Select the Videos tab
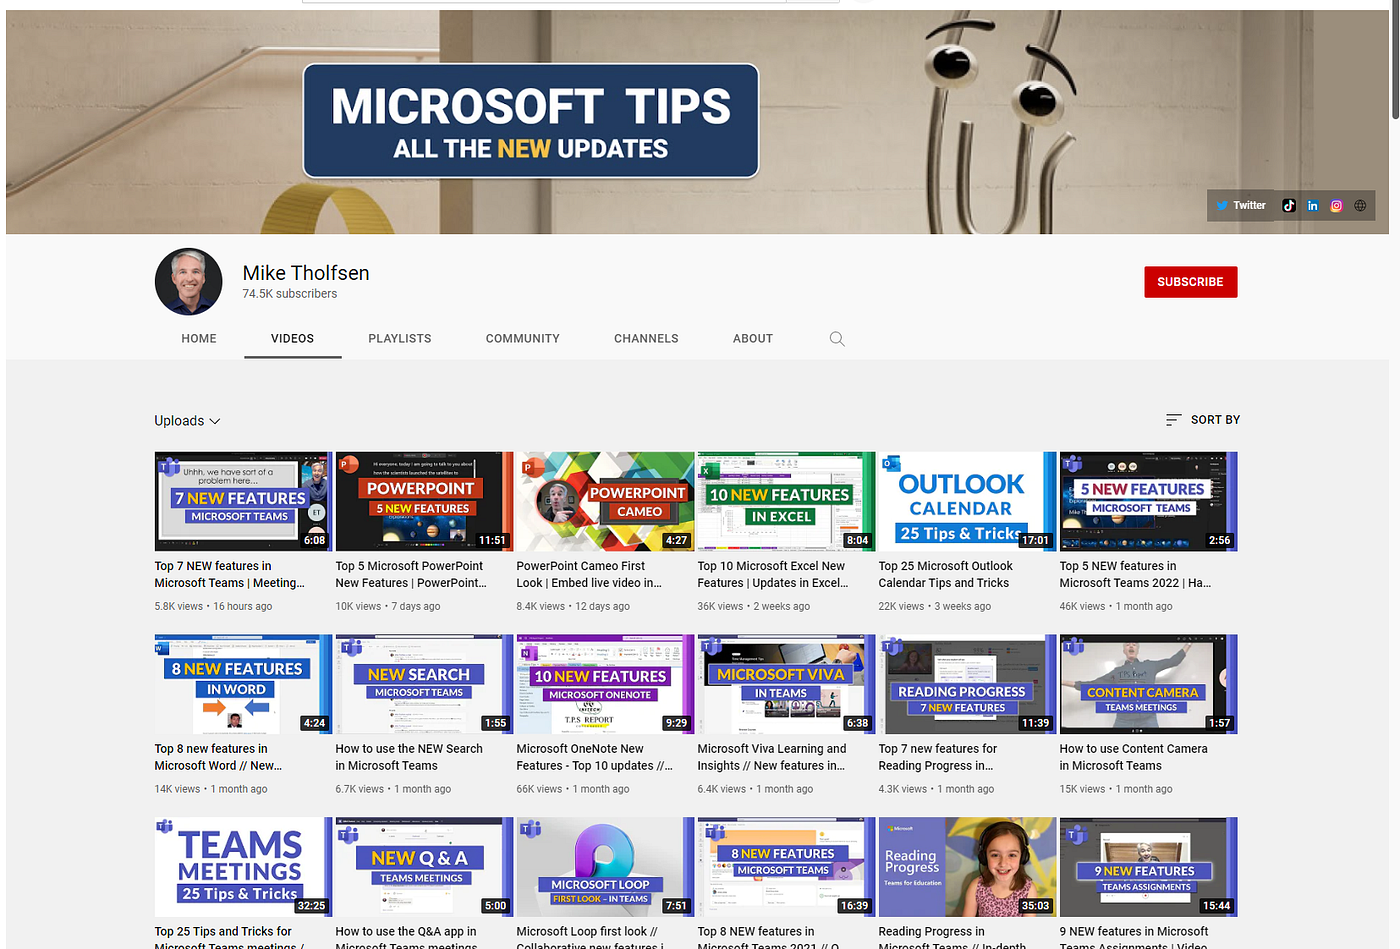Image resolution: width=1400 pixels, height=949 pixels. [292, 339]
